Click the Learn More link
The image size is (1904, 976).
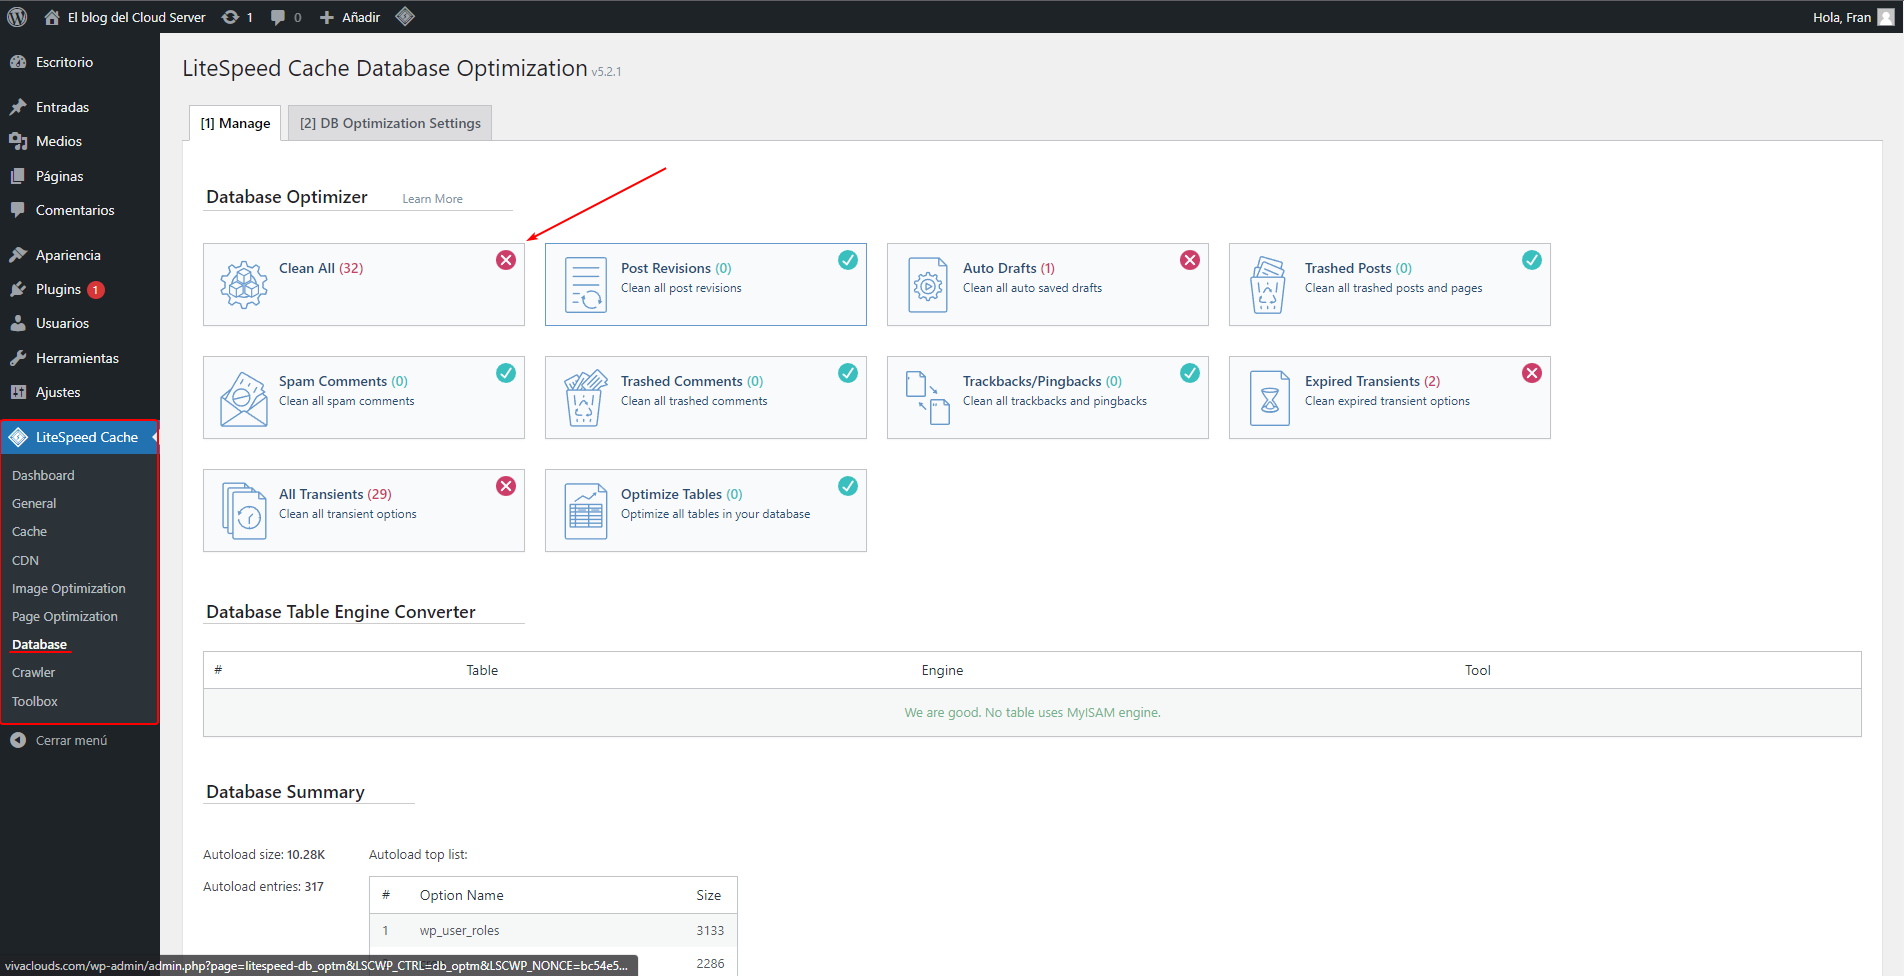(432, 199)
